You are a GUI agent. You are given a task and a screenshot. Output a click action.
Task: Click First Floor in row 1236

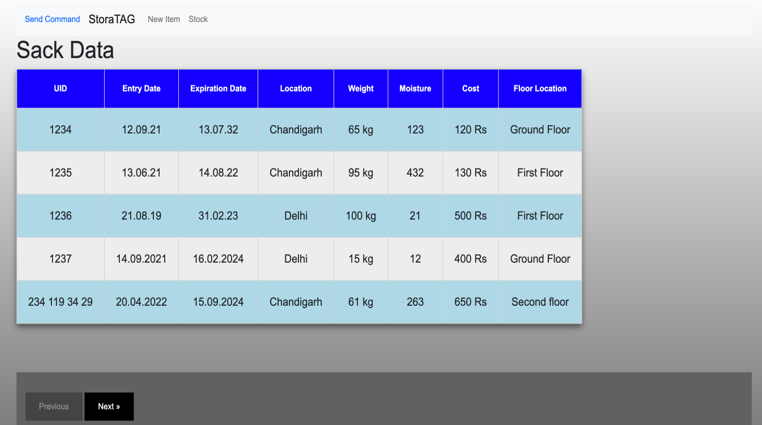click(540, 216)
